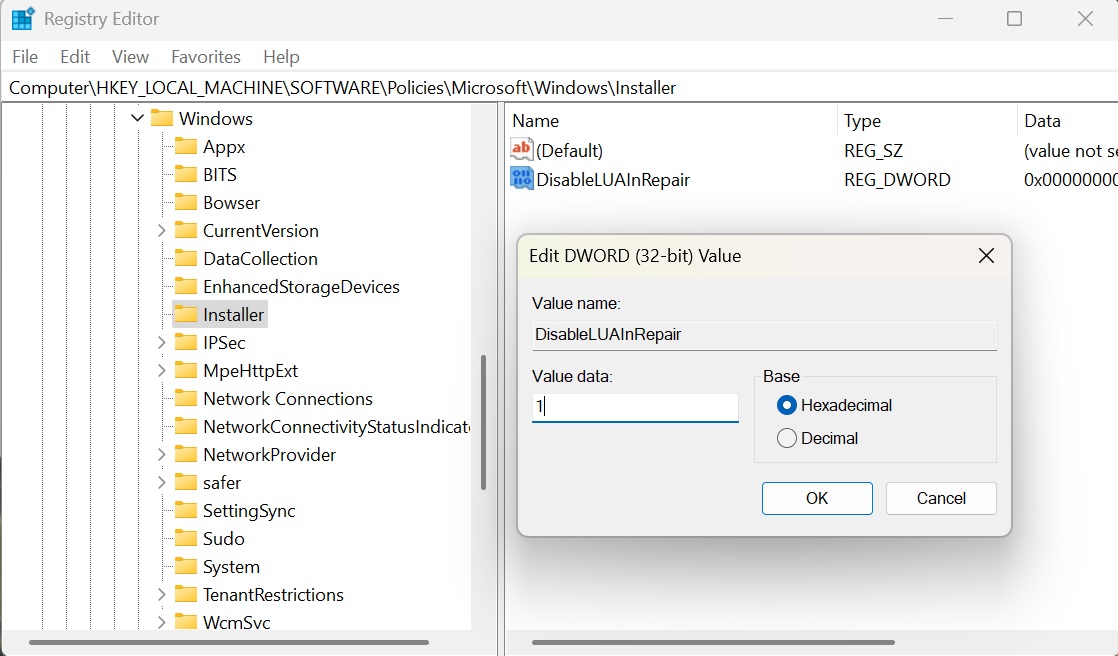This screenshot has width=1118, height=656.
Task: Open the Favorites menu
Action: coord(206,56)
